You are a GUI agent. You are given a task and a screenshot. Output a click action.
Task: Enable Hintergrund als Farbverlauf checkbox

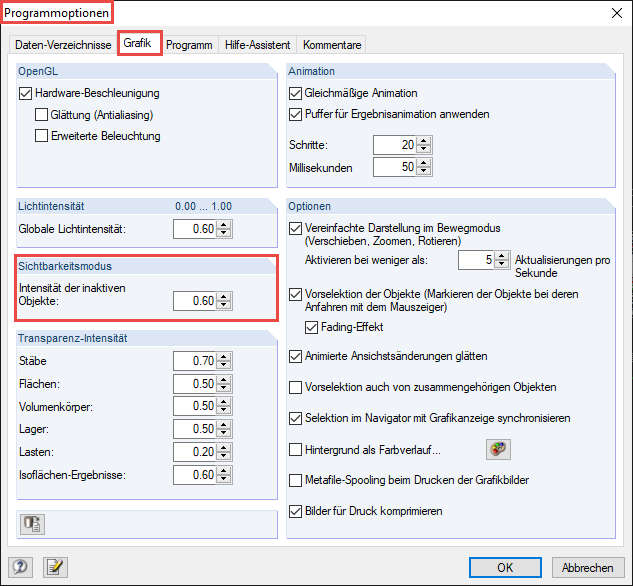tap(295, 450)
